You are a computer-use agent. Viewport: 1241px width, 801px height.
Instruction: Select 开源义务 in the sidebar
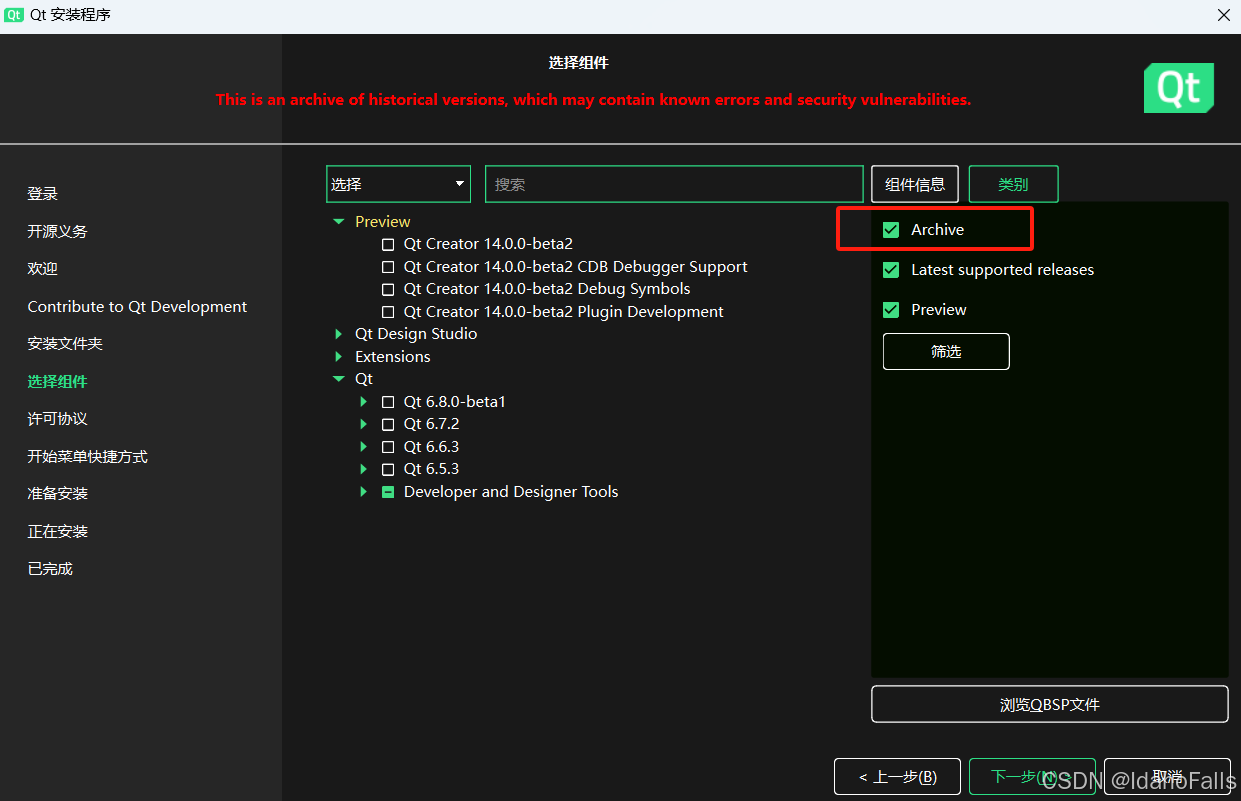point(58,231)
